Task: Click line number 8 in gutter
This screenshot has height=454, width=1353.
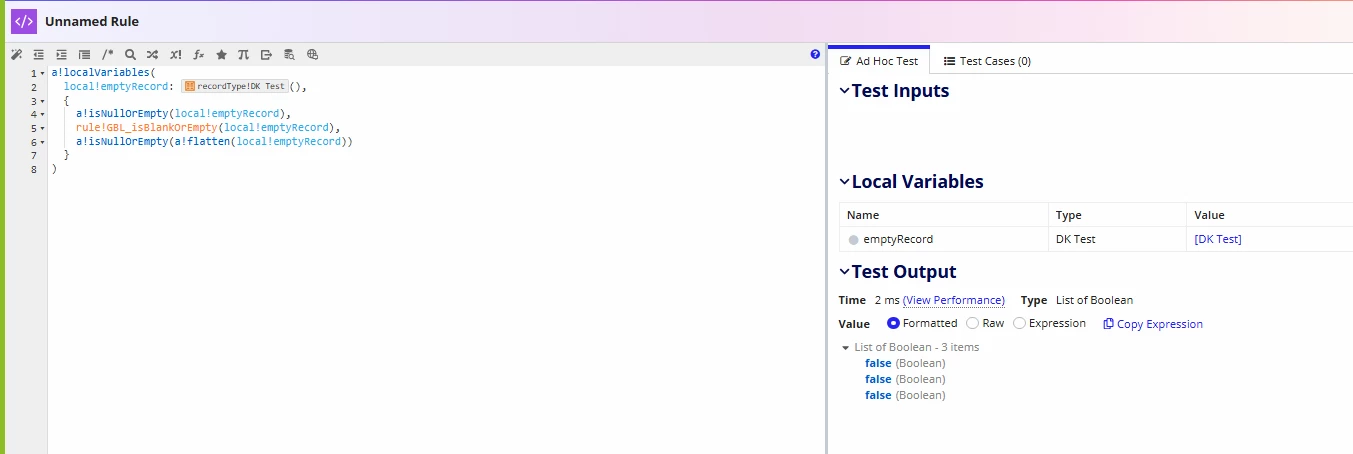Action: [x=34, y=169]
